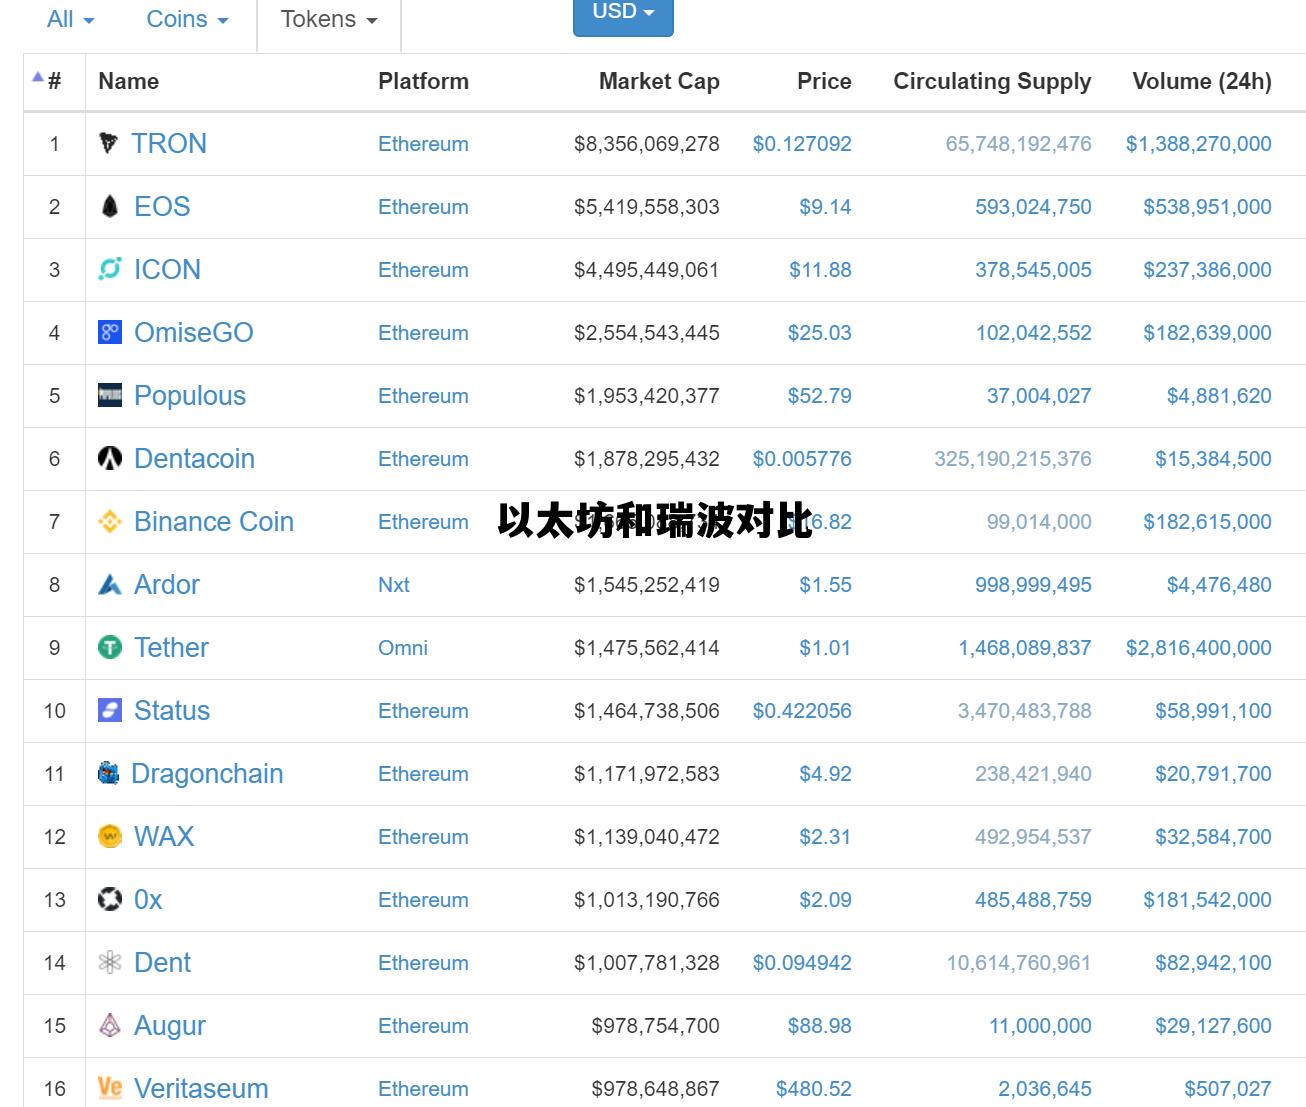Click the Dragonchain logo icon
The width and height of the screenshot is (1306, 1107).
pos(108,773)
